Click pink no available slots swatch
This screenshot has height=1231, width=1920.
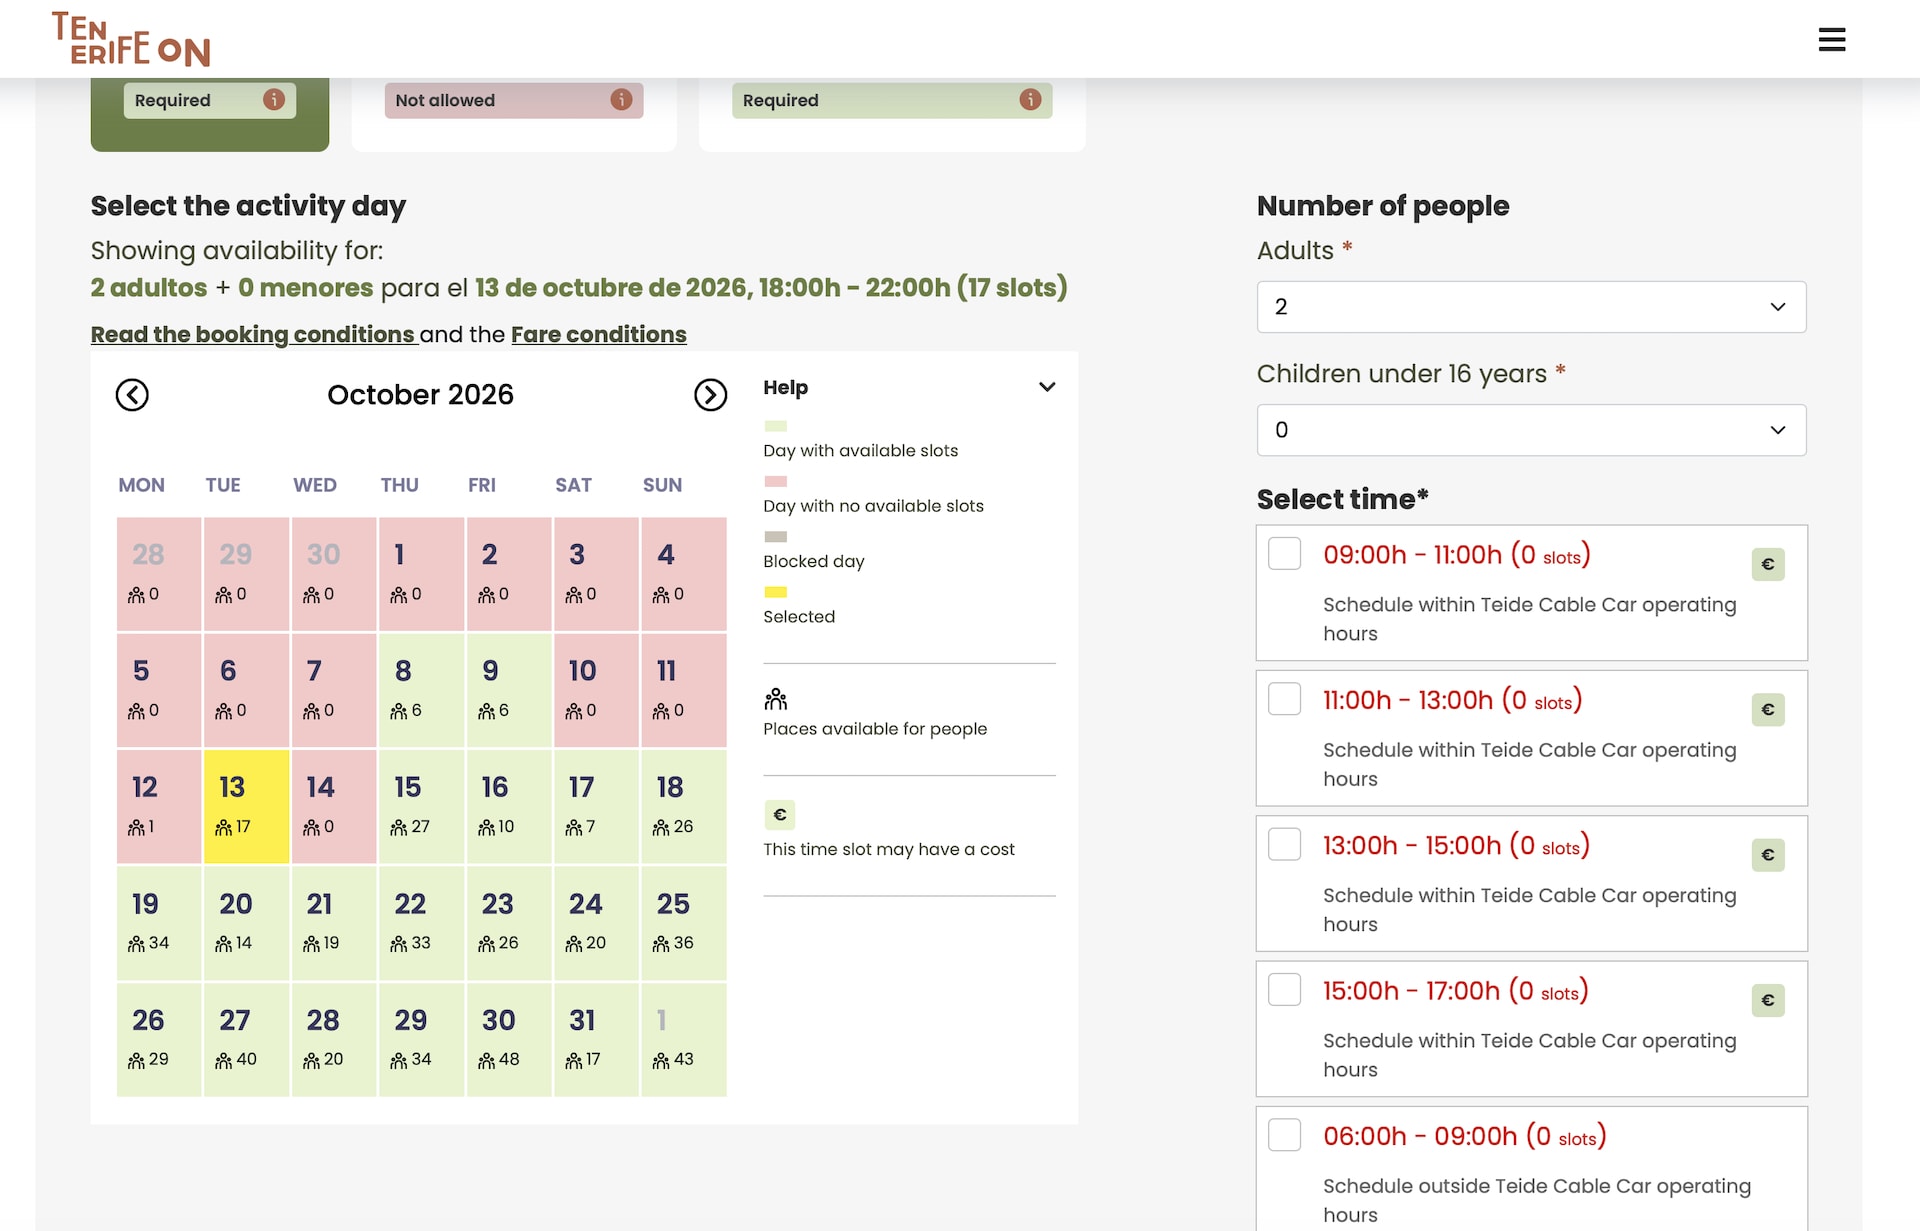click(775, 481)
